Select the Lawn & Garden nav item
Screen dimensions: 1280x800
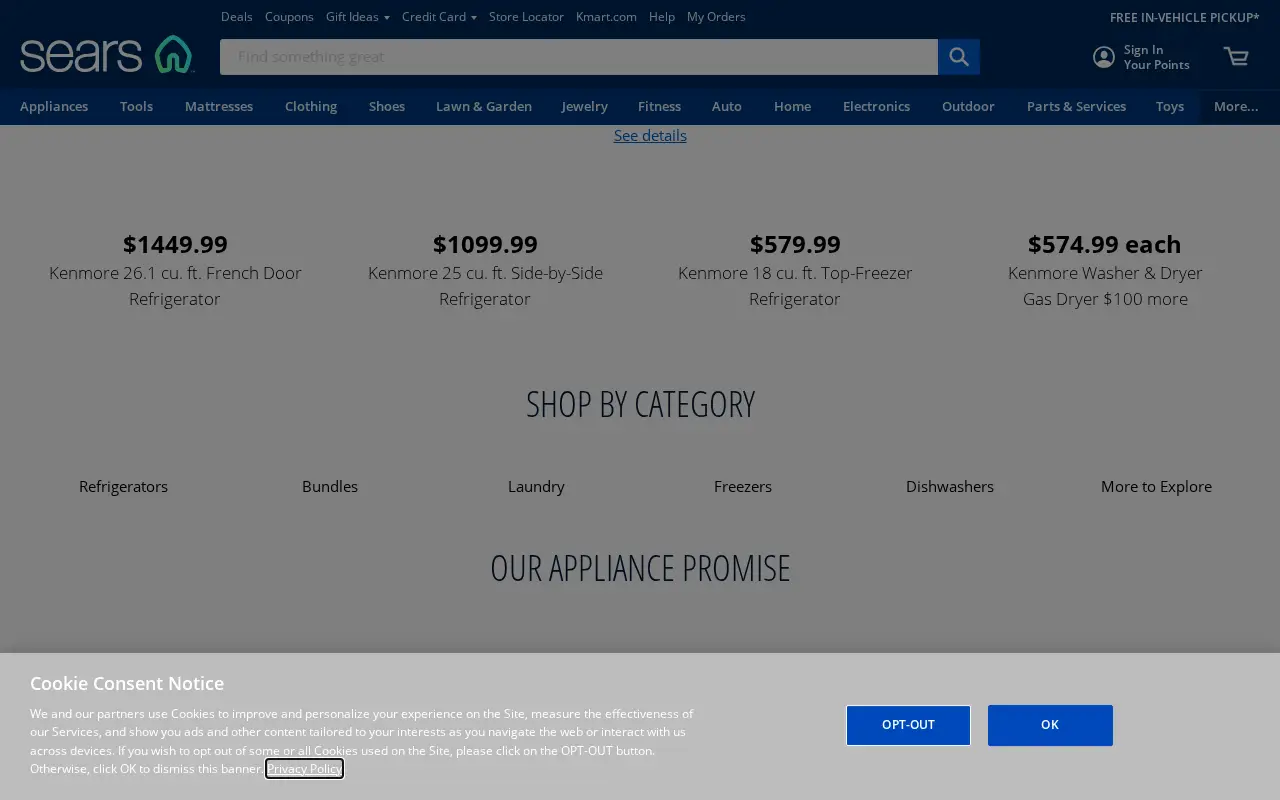[484, 106]
